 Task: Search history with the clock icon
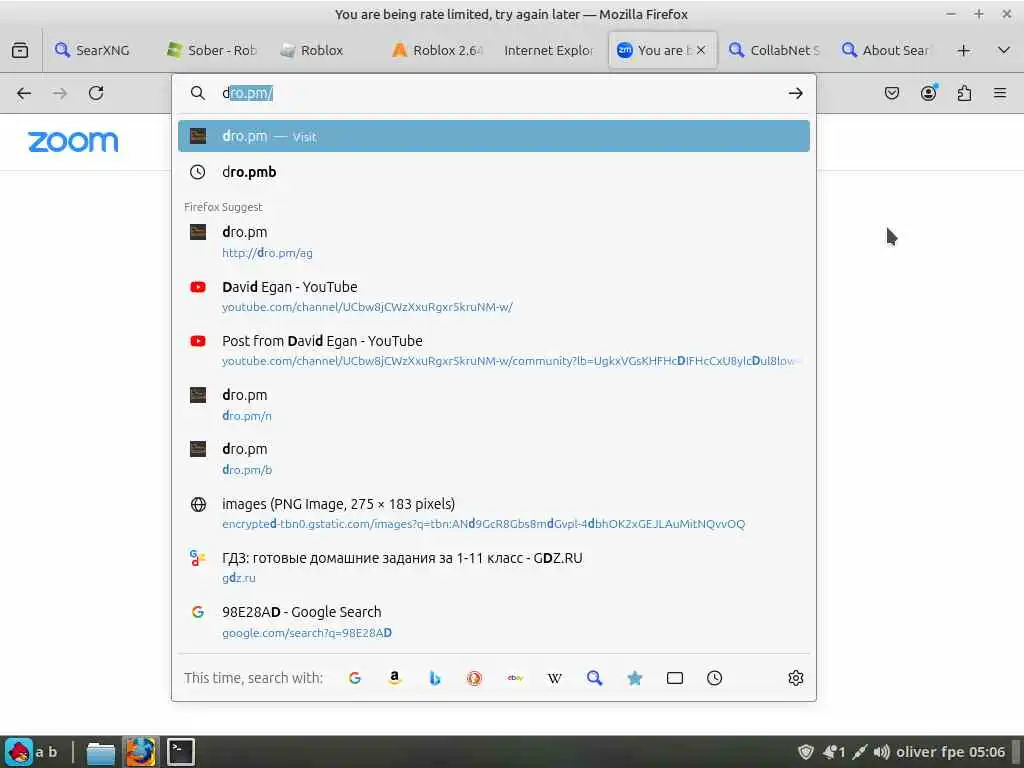pyautogui.click(x=714, y=678)
